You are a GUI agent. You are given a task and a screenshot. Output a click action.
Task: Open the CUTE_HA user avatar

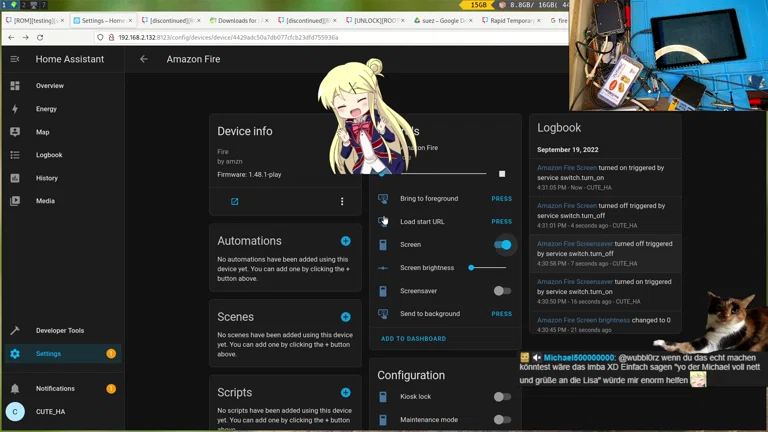pyautogui.click(x=15, y=411)
